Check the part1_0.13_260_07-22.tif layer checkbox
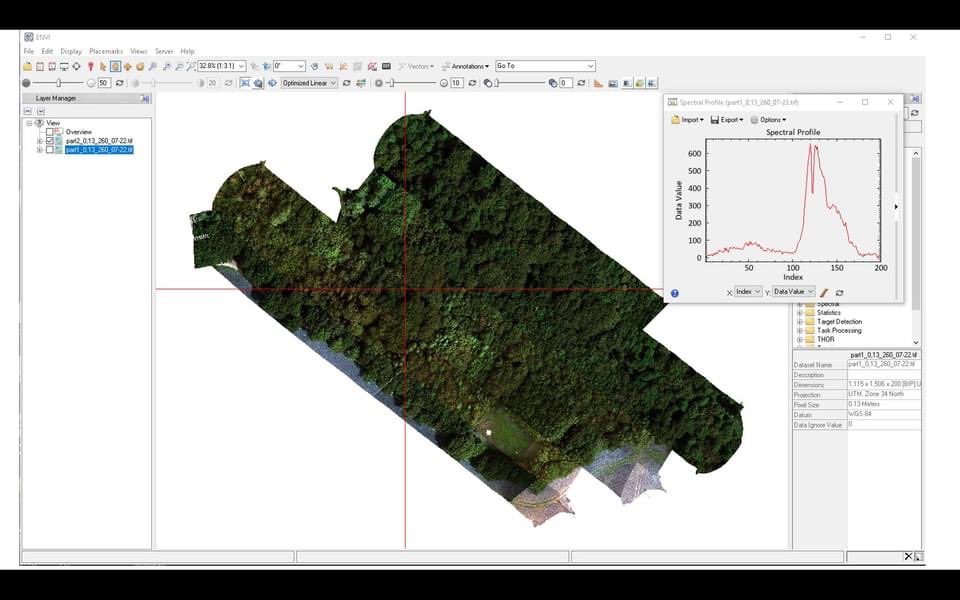The width and height of the screenshot is (960, 600). 50,150
